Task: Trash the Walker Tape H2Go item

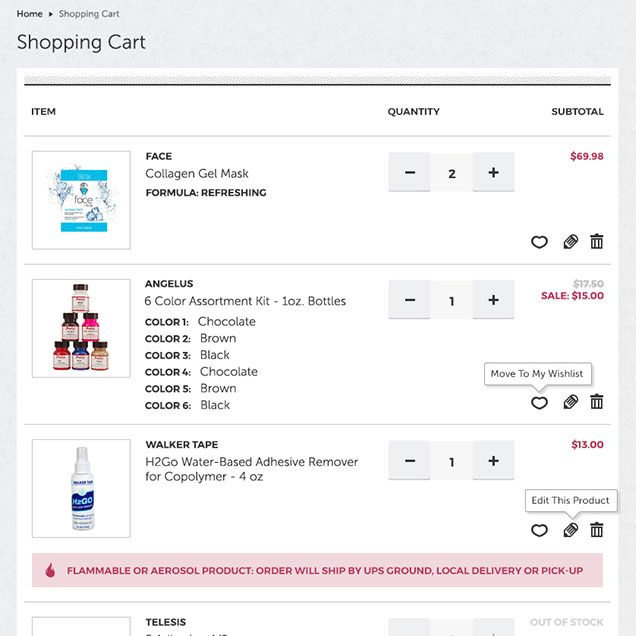Action: tap(597, 530)
